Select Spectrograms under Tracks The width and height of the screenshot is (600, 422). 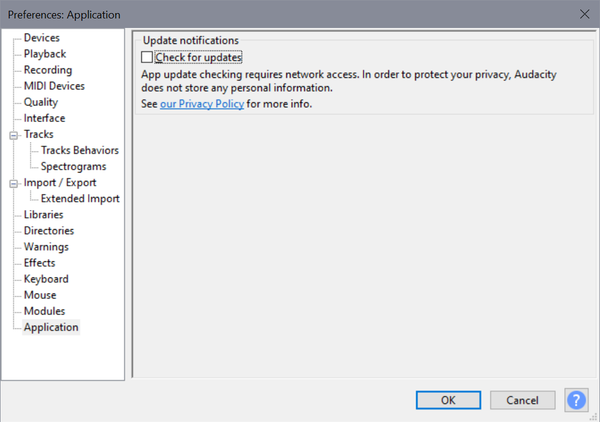[x=73, y=166]
